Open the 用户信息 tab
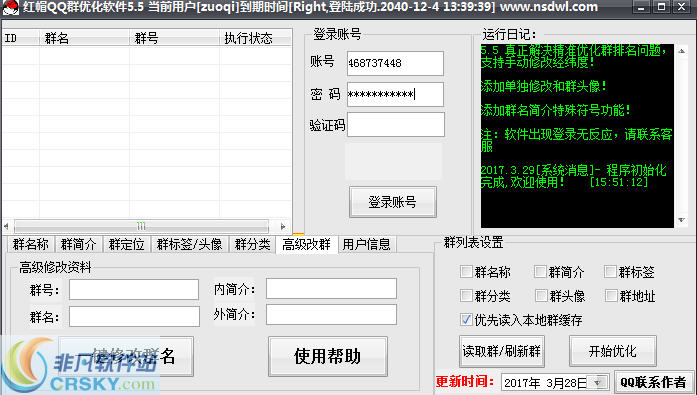The height and width of the screenshot is (395, 697). (367, 244)
